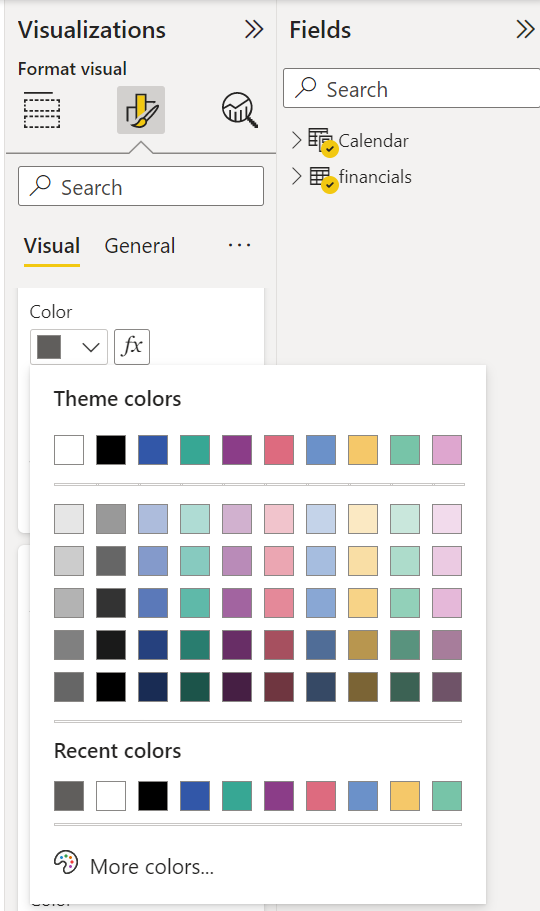Choose the lightest gray tint in white column
This screenshot has width=540, height=911.
[69, 519]
